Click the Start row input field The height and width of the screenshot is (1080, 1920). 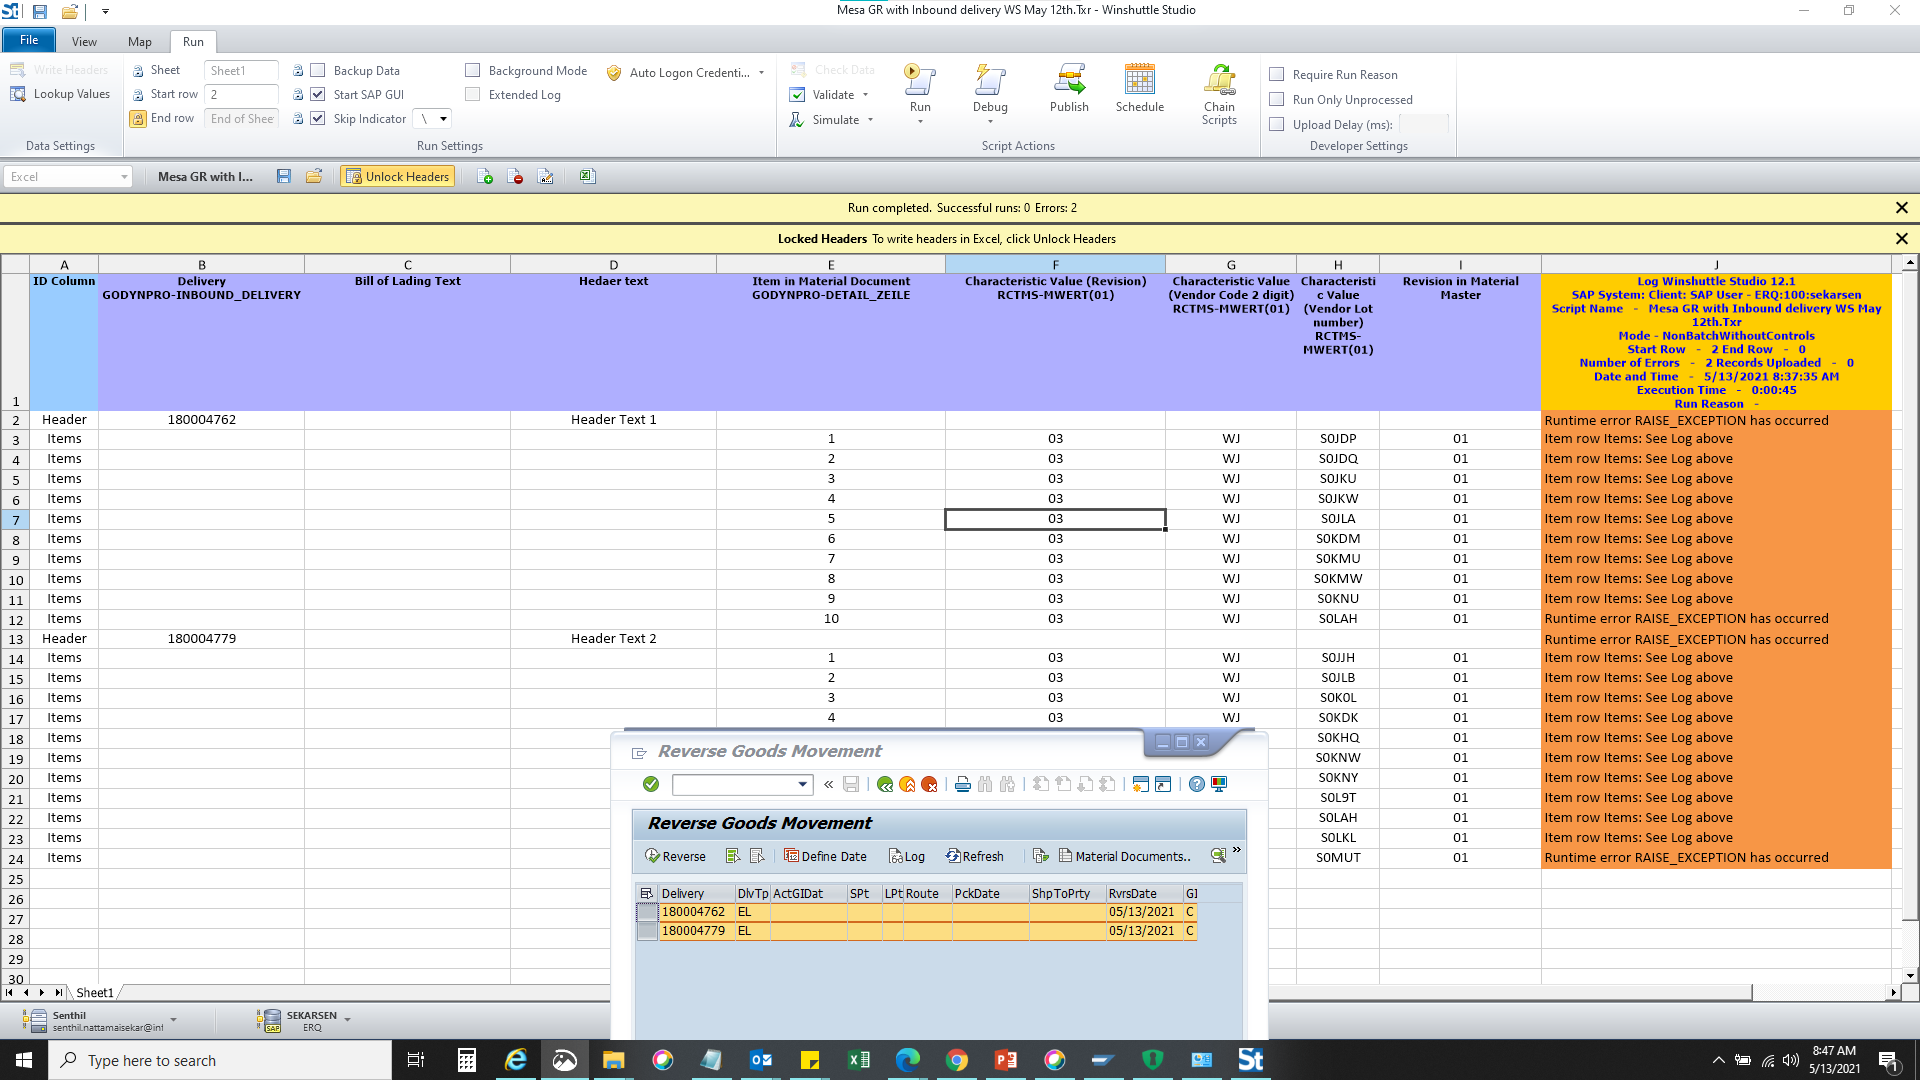pos(241,94)
